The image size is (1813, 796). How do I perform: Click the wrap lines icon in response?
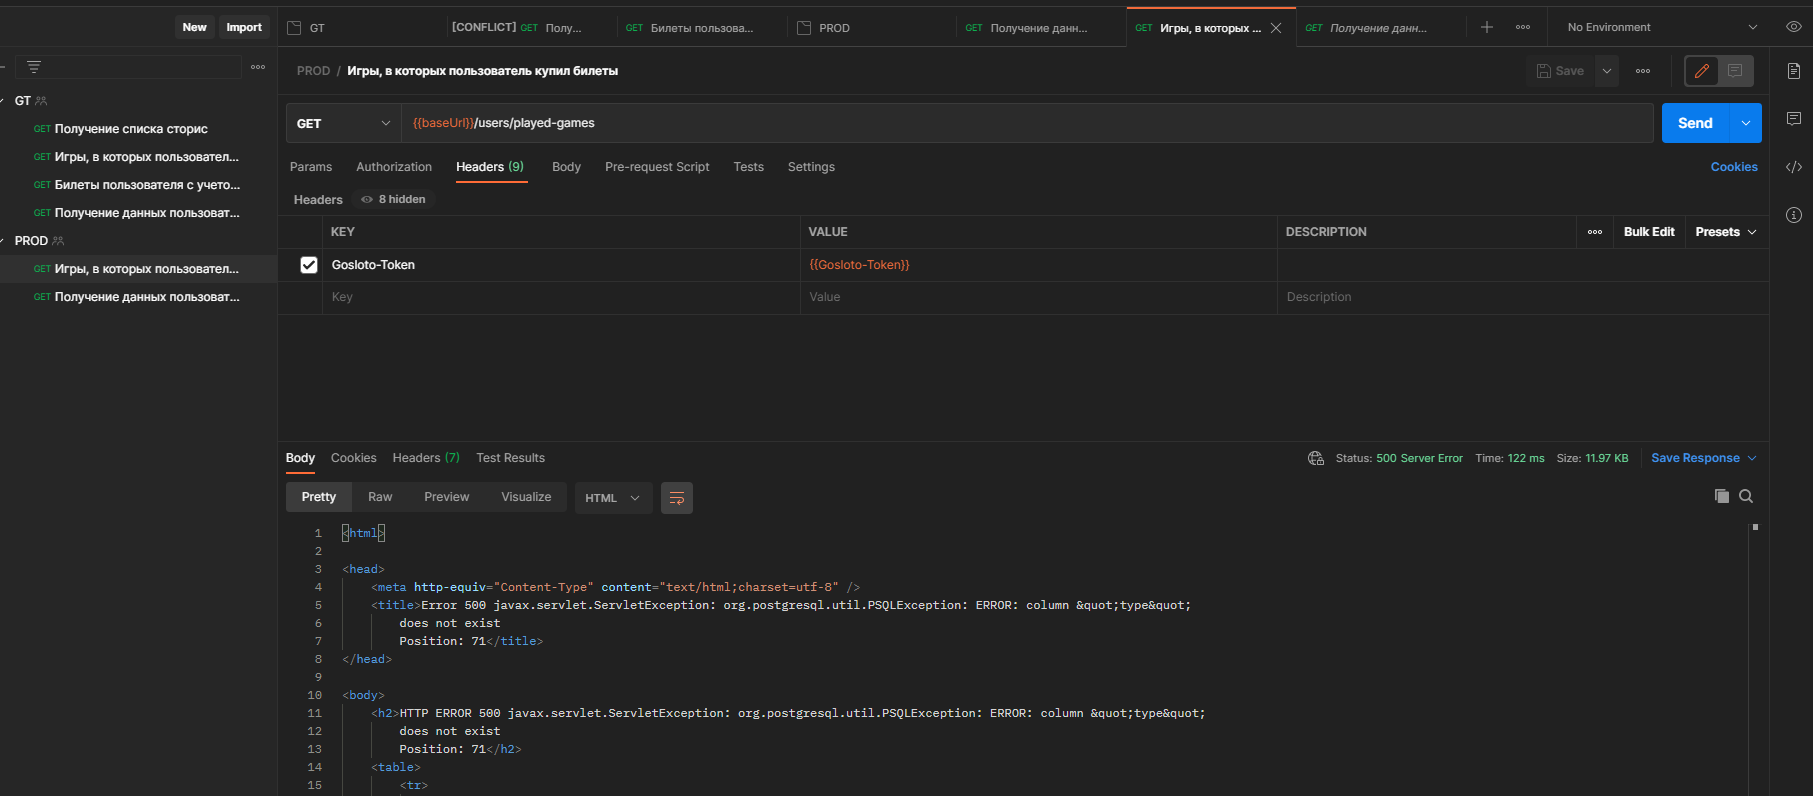tap(677, 498)
